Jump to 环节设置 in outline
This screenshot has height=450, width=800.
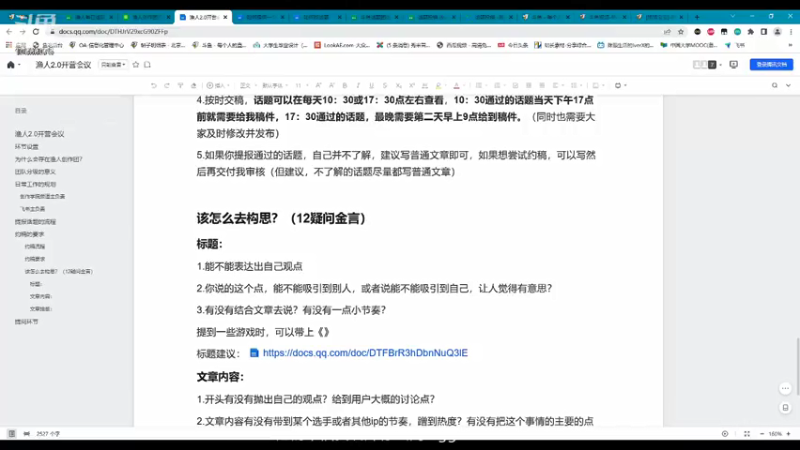pos(27,147)
